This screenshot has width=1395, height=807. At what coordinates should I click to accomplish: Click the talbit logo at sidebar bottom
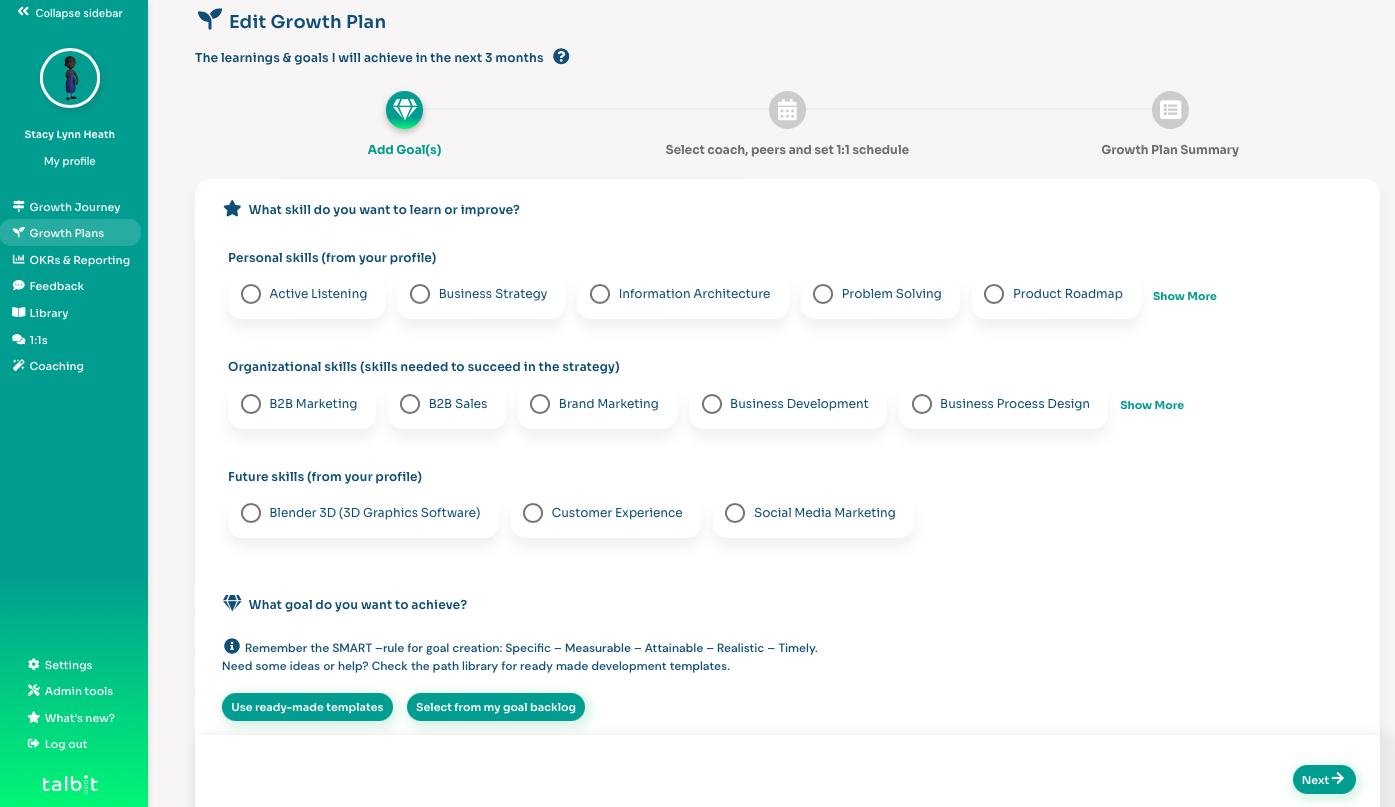[x=70, y=784]
